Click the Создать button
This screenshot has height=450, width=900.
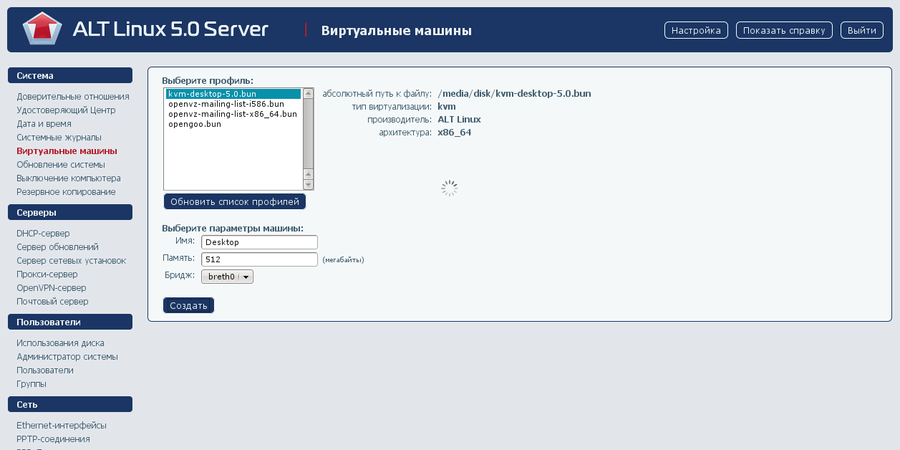point(188,305)
